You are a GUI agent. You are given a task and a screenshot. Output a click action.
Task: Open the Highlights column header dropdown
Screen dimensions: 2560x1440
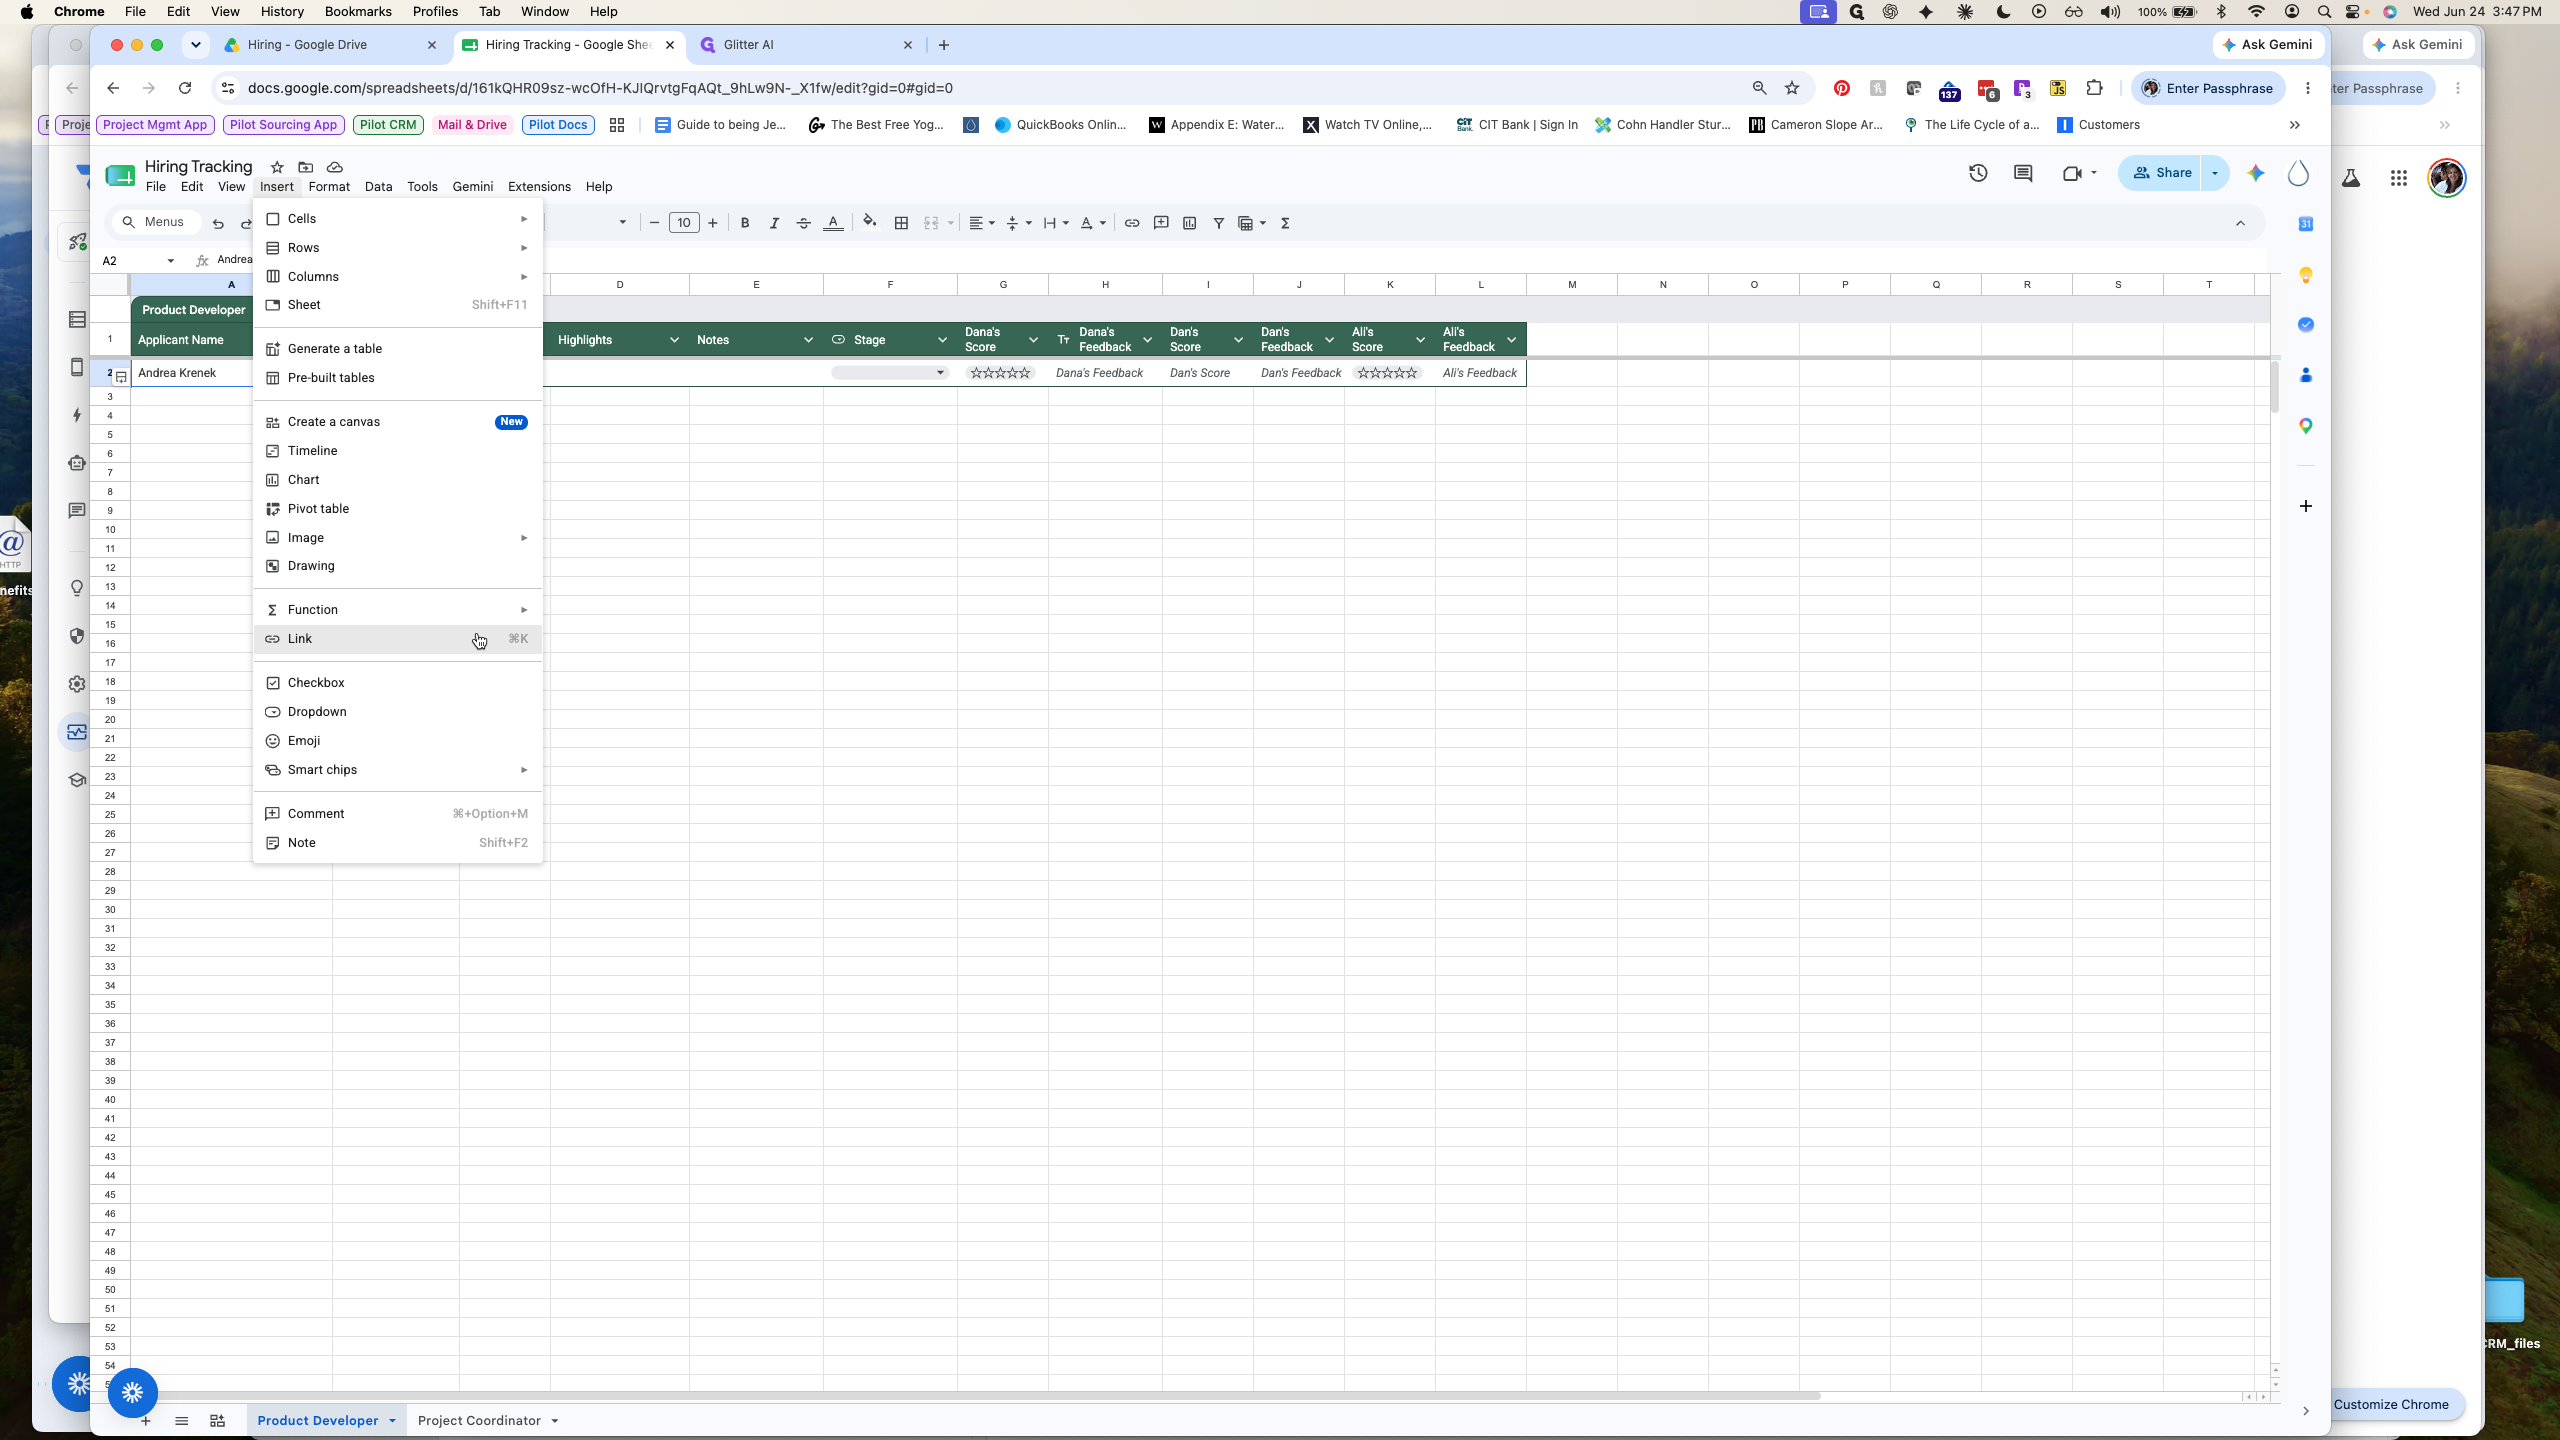675,340
